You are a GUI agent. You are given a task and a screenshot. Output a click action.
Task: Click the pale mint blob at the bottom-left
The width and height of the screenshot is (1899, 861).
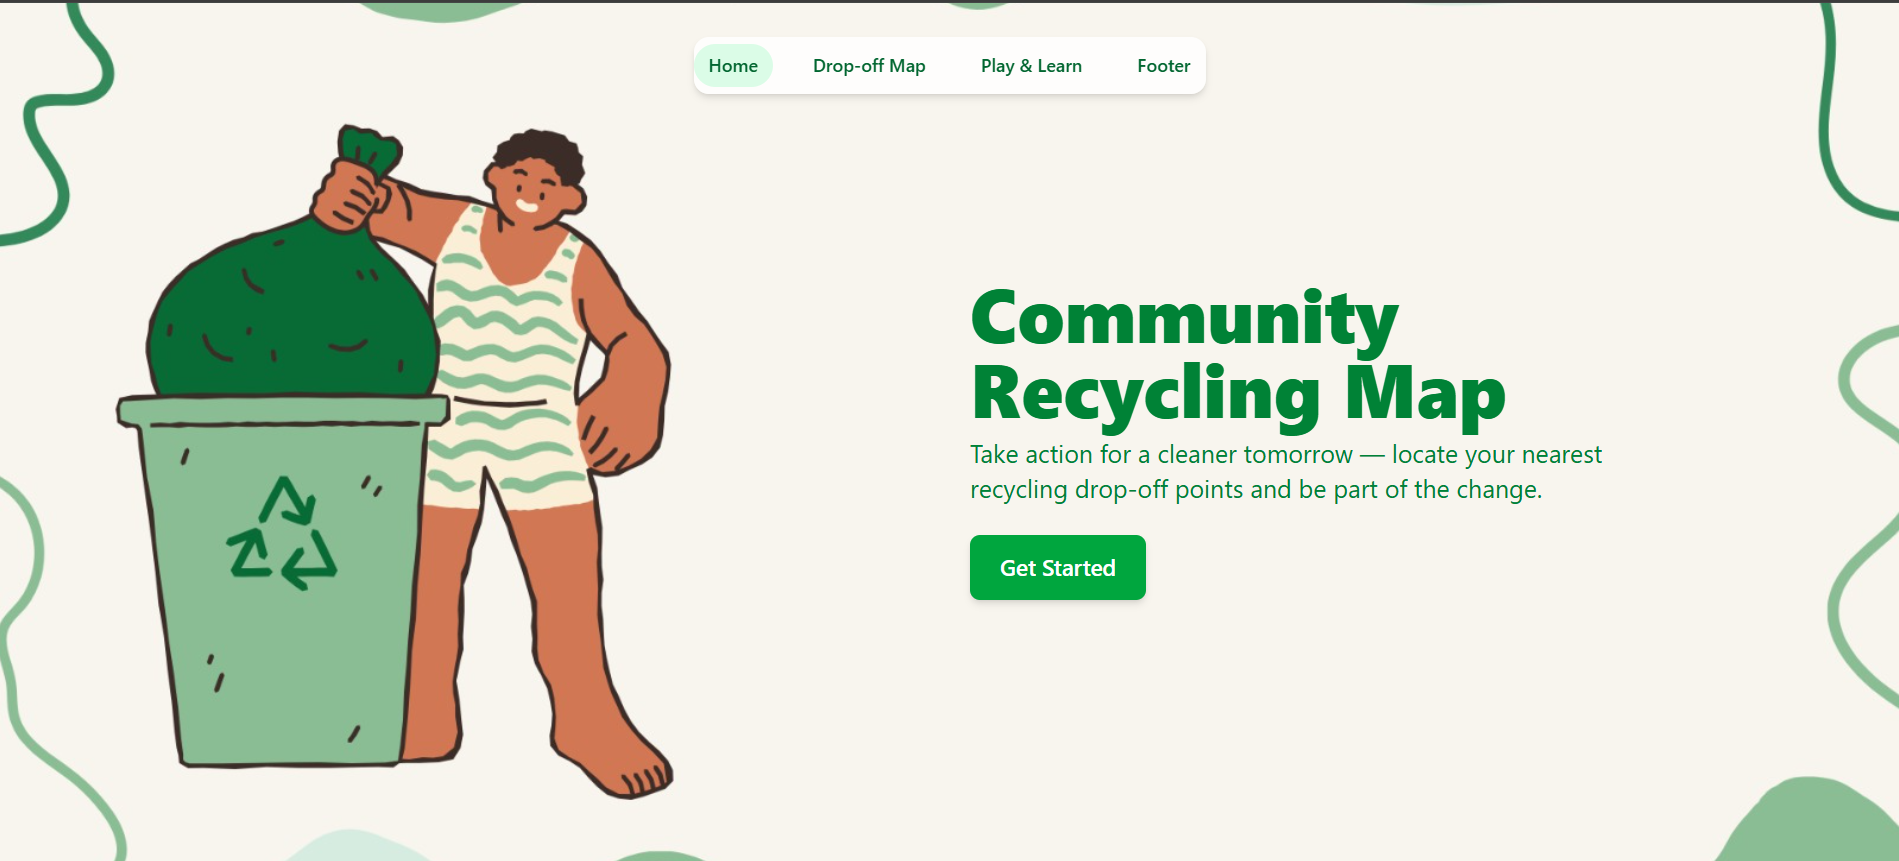click(x=350, y=846)
